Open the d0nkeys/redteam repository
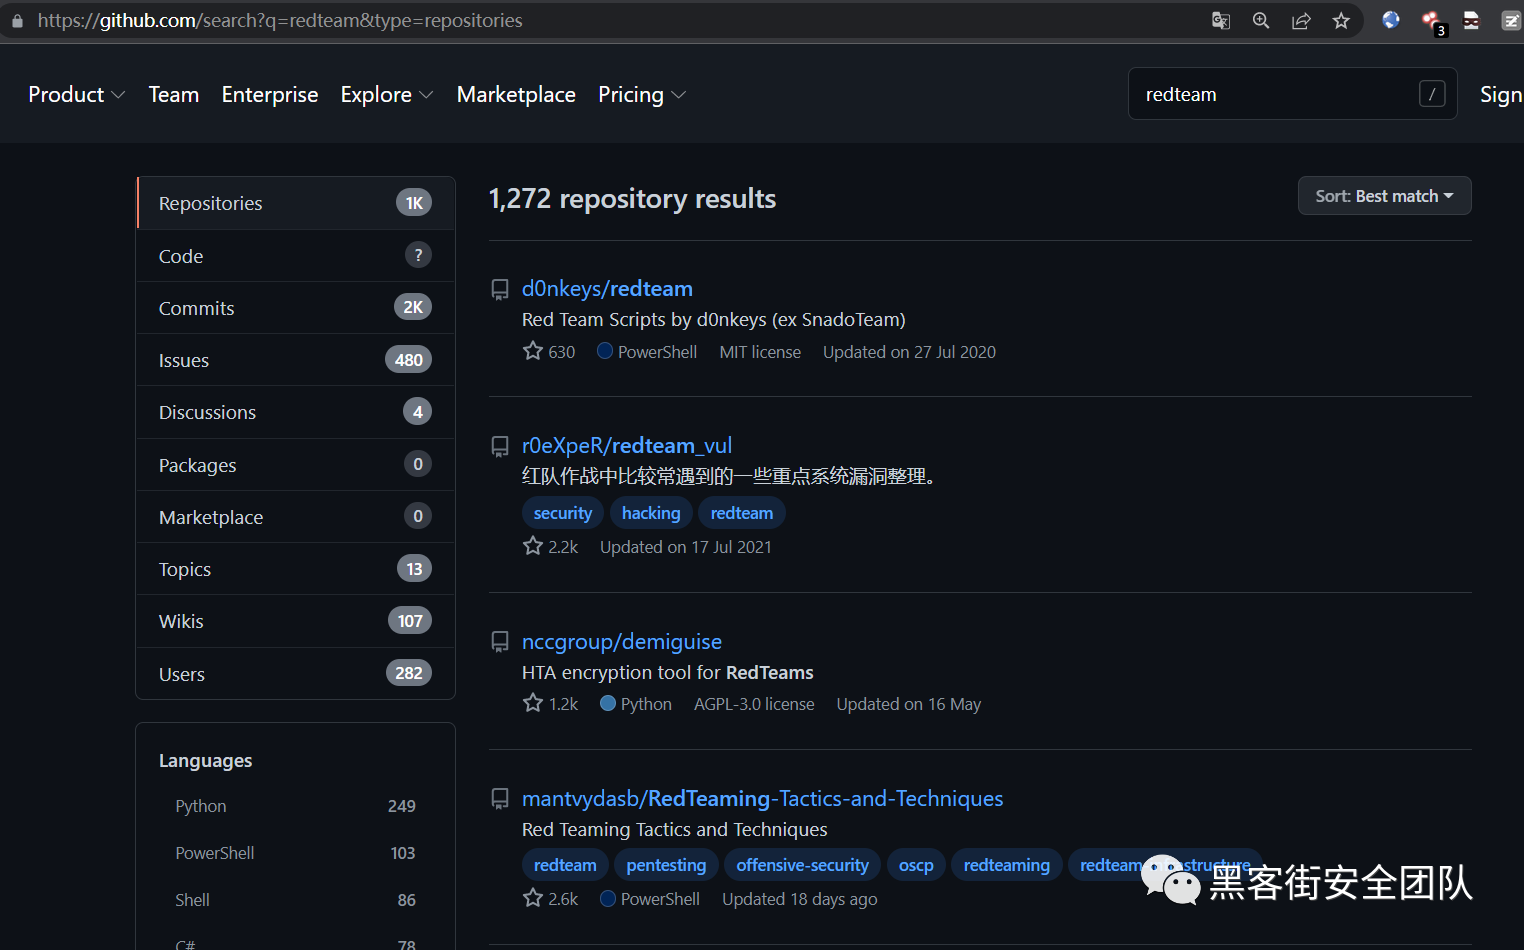Screen dimensions: 1524x950 [x=607, y=289]
